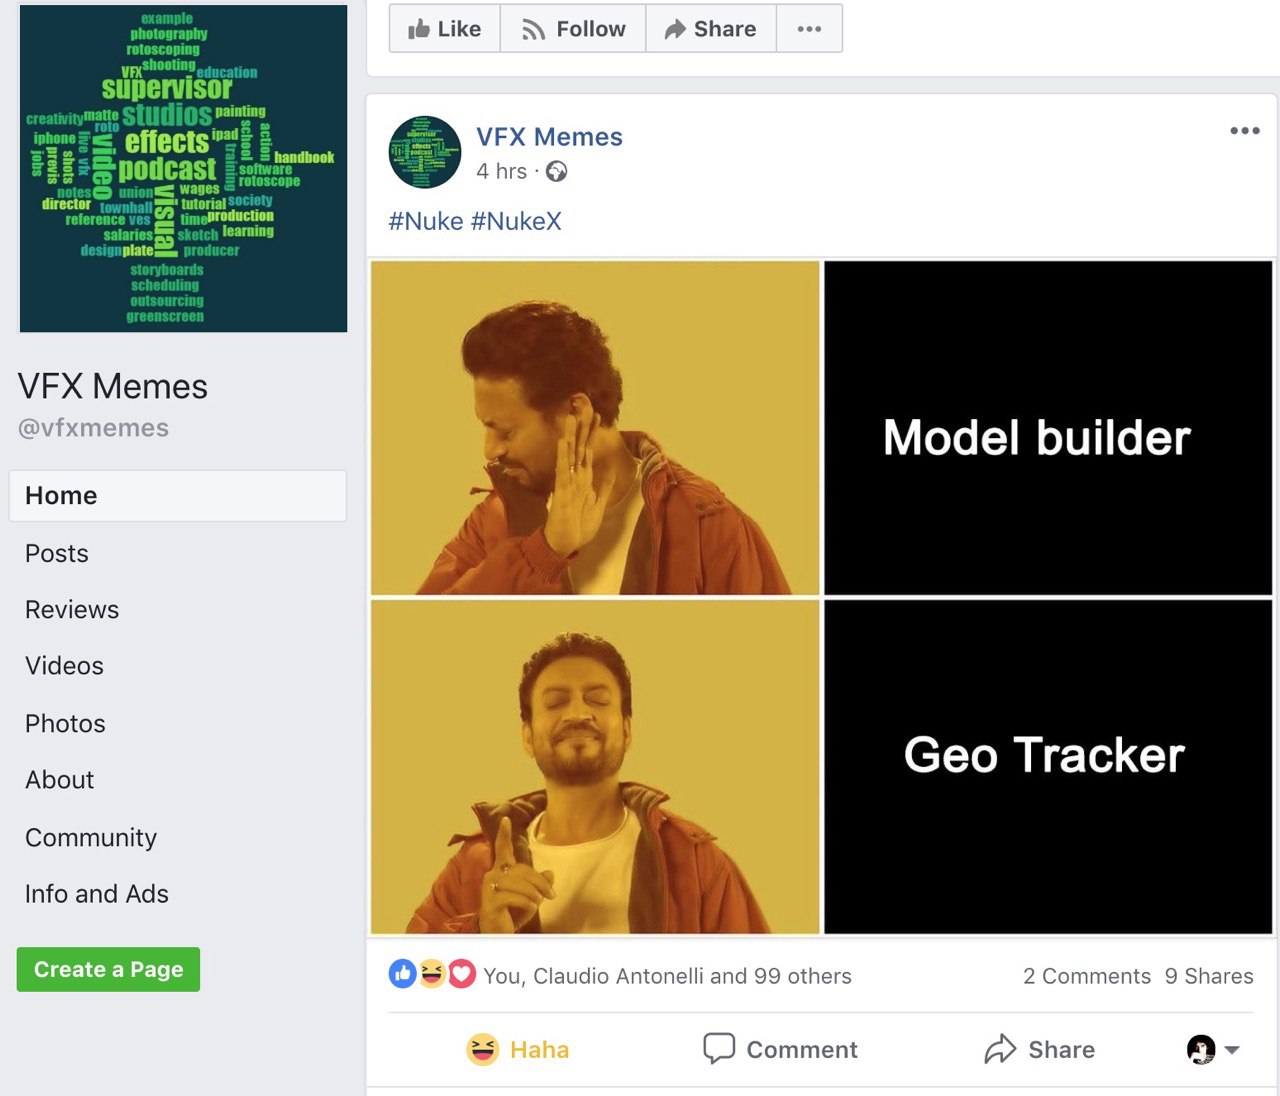Comment on the post
Image resolution: width=1280 pixels, height=1096 pixels.
point(780,1049)
